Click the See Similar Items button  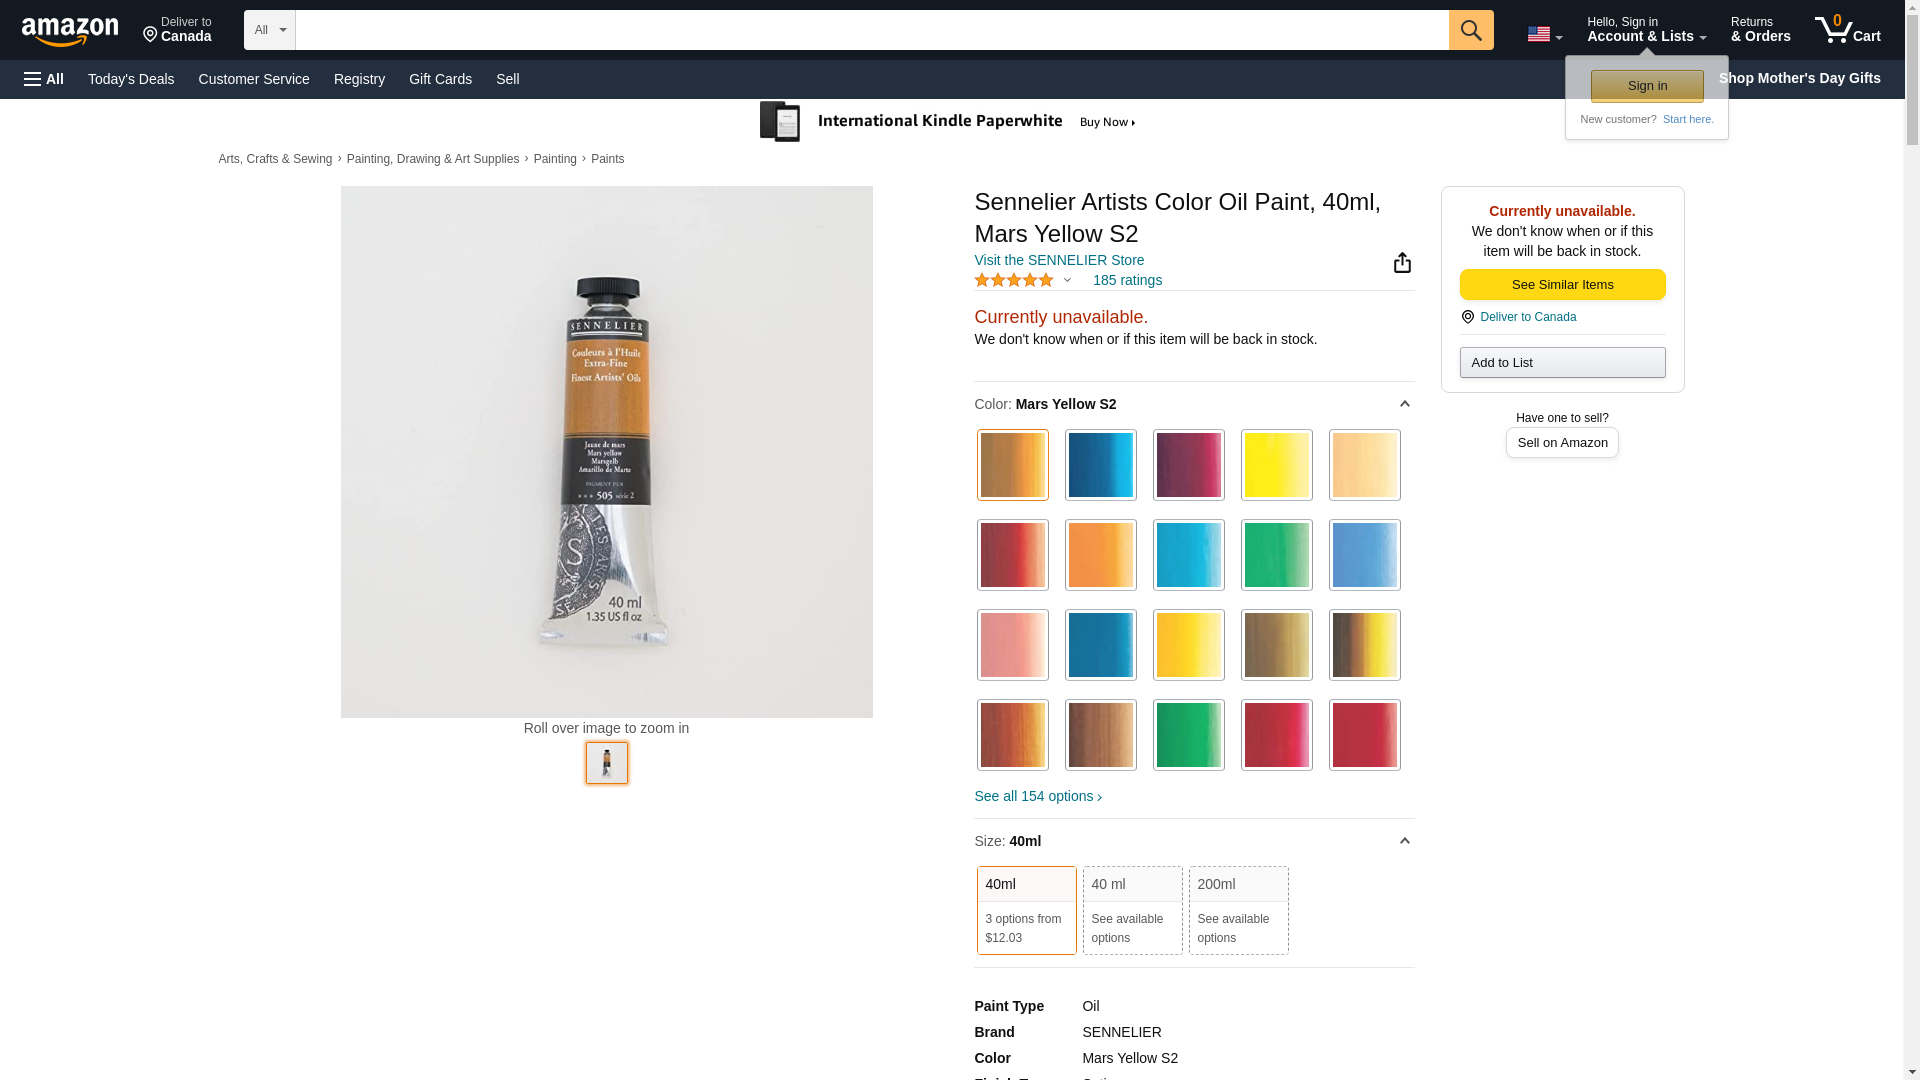1562,285
